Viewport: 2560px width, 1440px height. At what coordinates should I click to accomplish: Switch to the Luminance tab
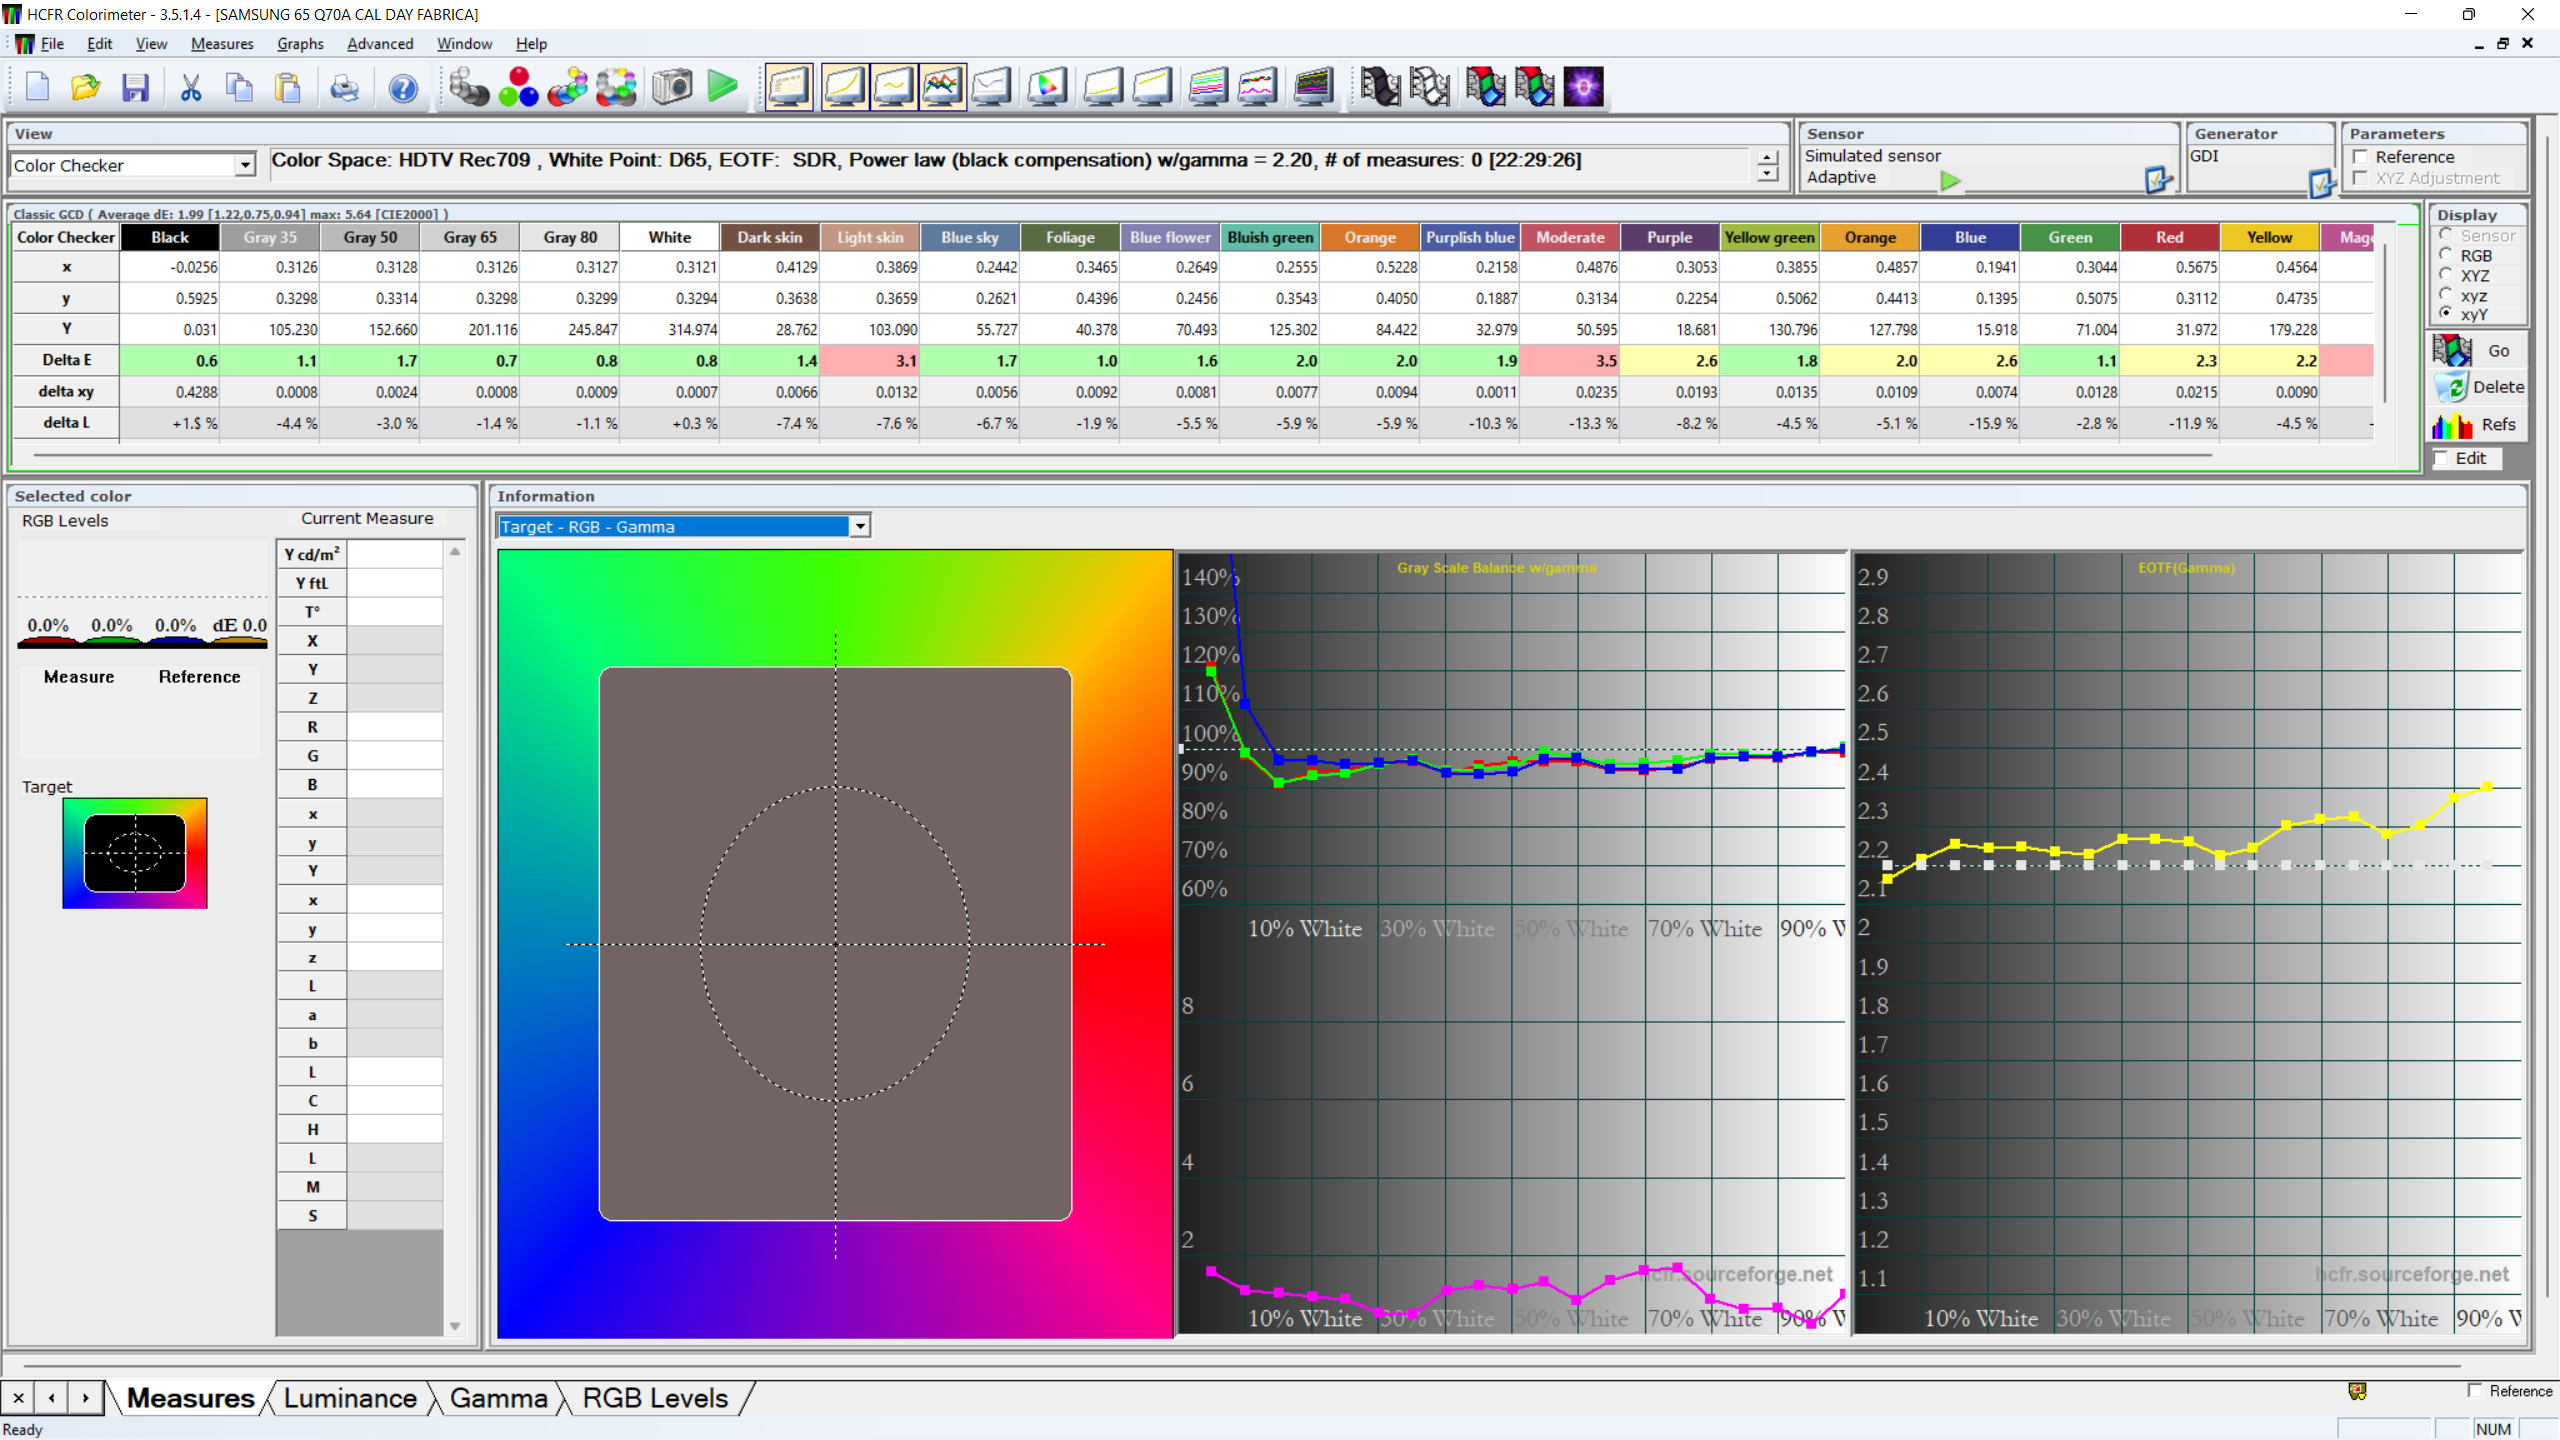pyautogui.click(x=350, y=1398)
